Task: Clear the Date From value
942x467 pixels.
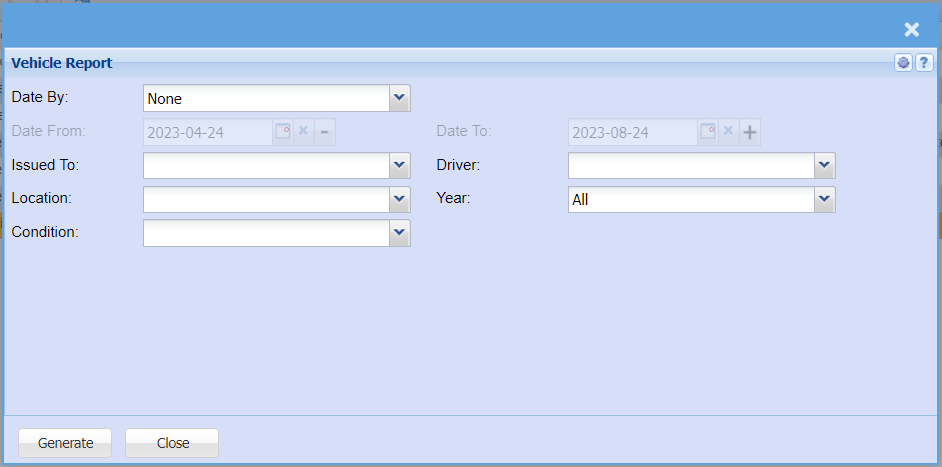Action: click(303, 132)
